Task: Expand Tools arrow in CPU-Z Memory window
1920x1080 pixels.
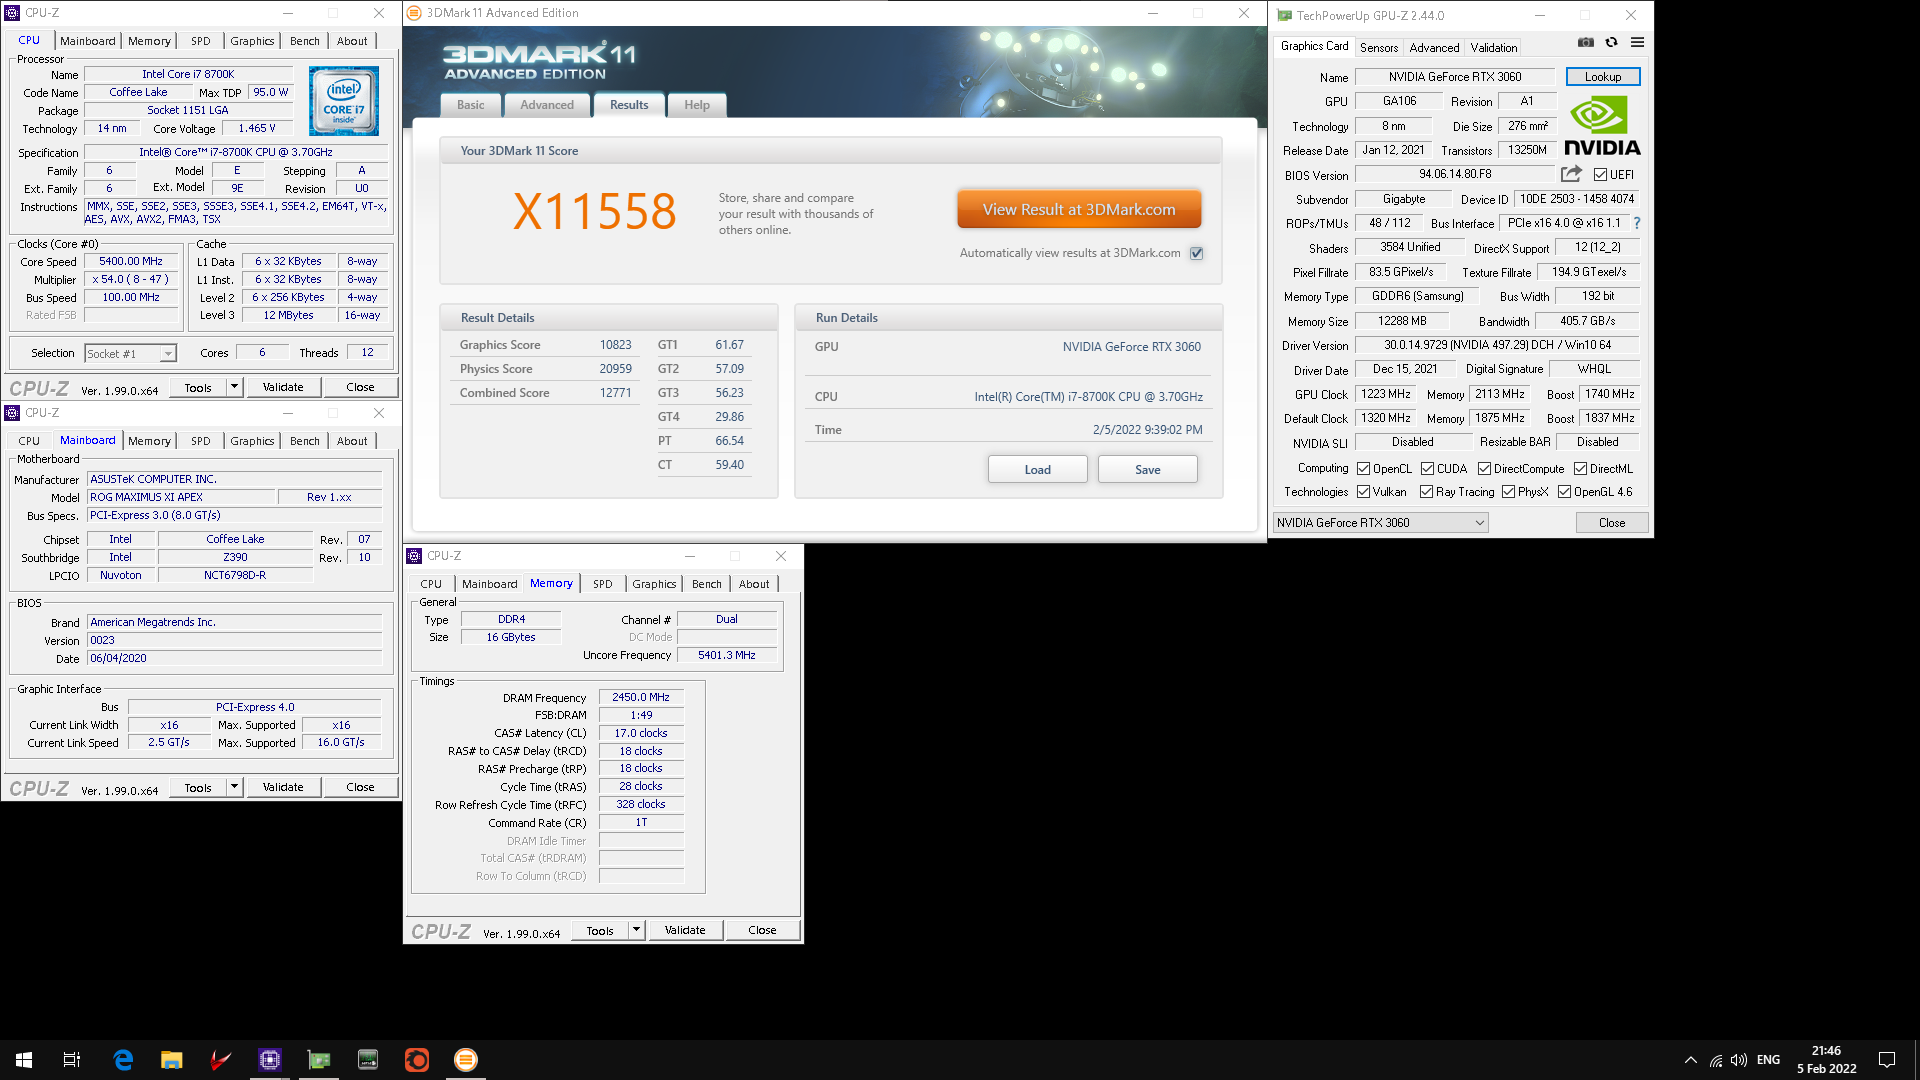Action: click(636, 930)
